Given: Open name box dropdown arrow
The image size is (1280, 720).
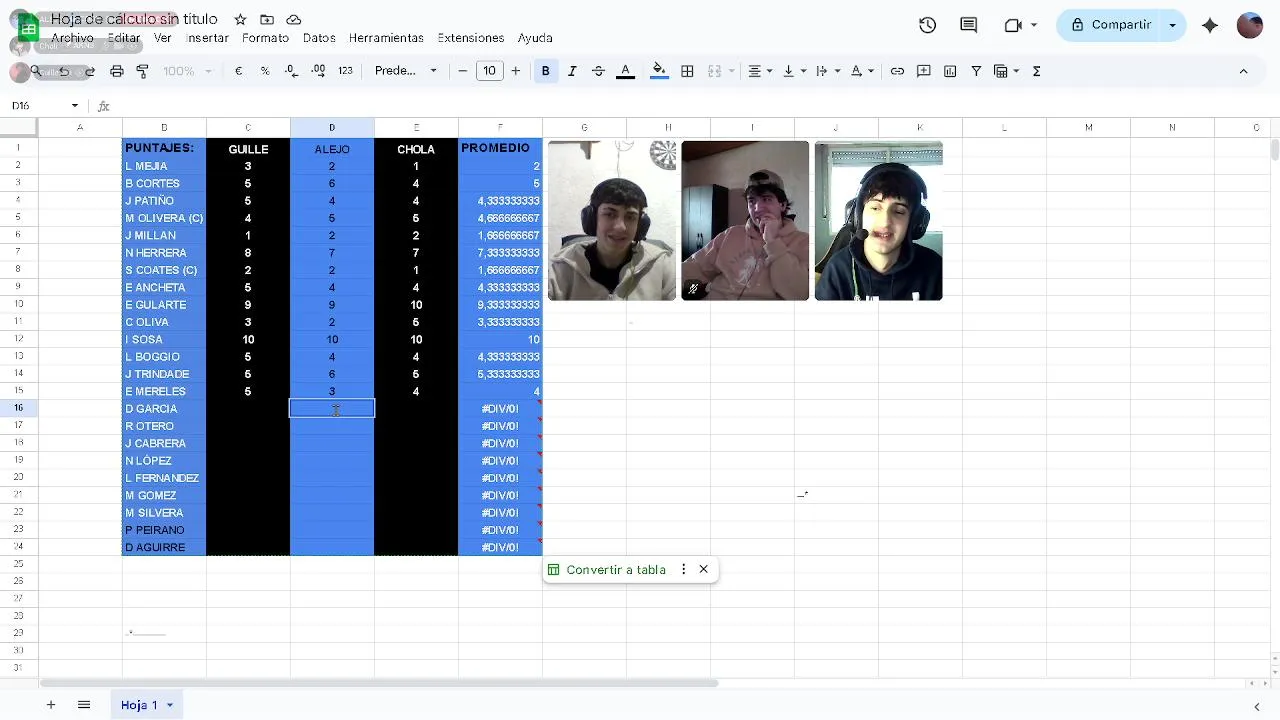Looking at the screenshot, I should (x=74, y=106).
